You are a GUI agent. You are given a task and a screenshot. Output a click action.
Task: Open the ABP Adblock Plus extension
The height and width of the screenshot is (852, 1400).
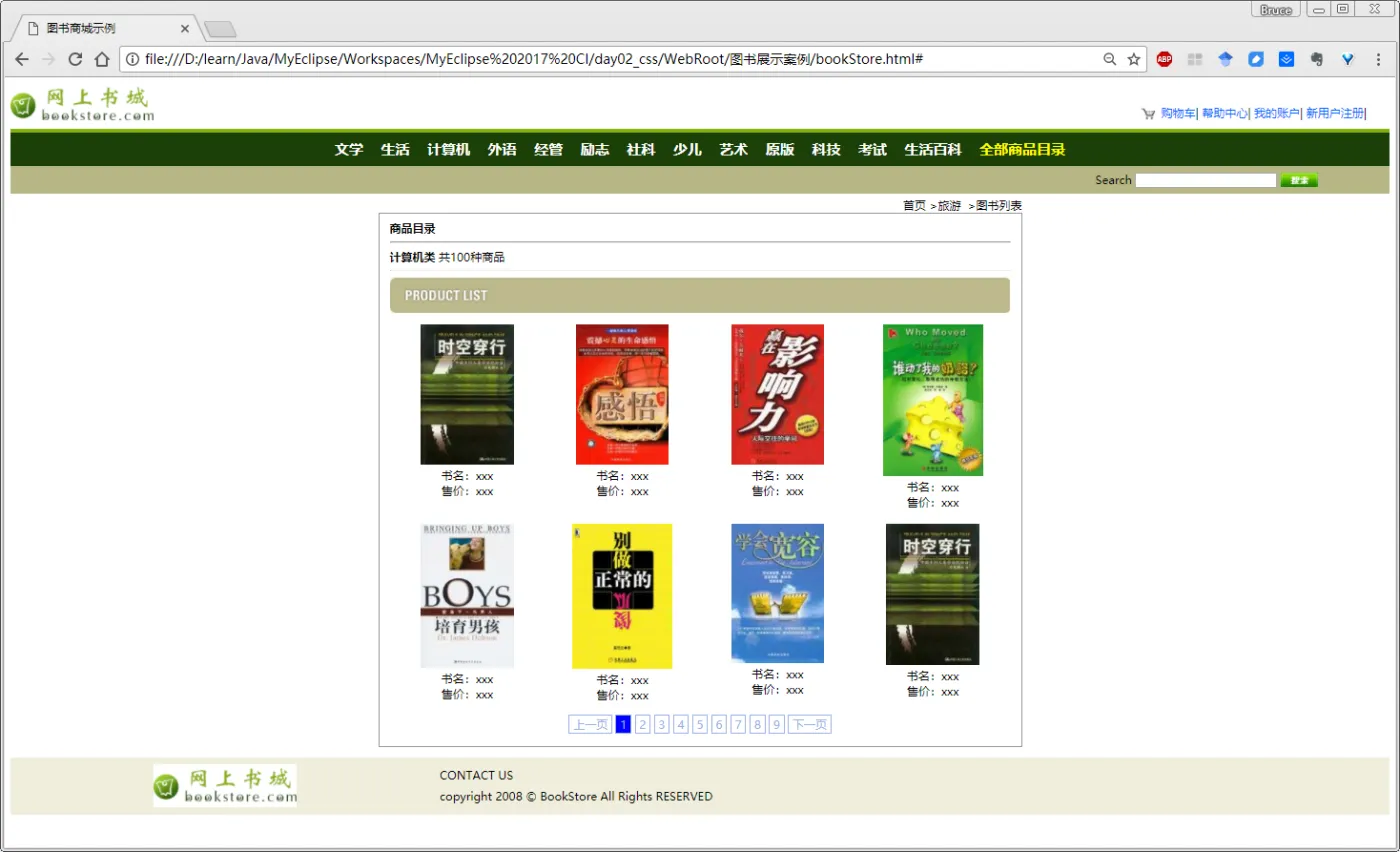point(1164,59)
